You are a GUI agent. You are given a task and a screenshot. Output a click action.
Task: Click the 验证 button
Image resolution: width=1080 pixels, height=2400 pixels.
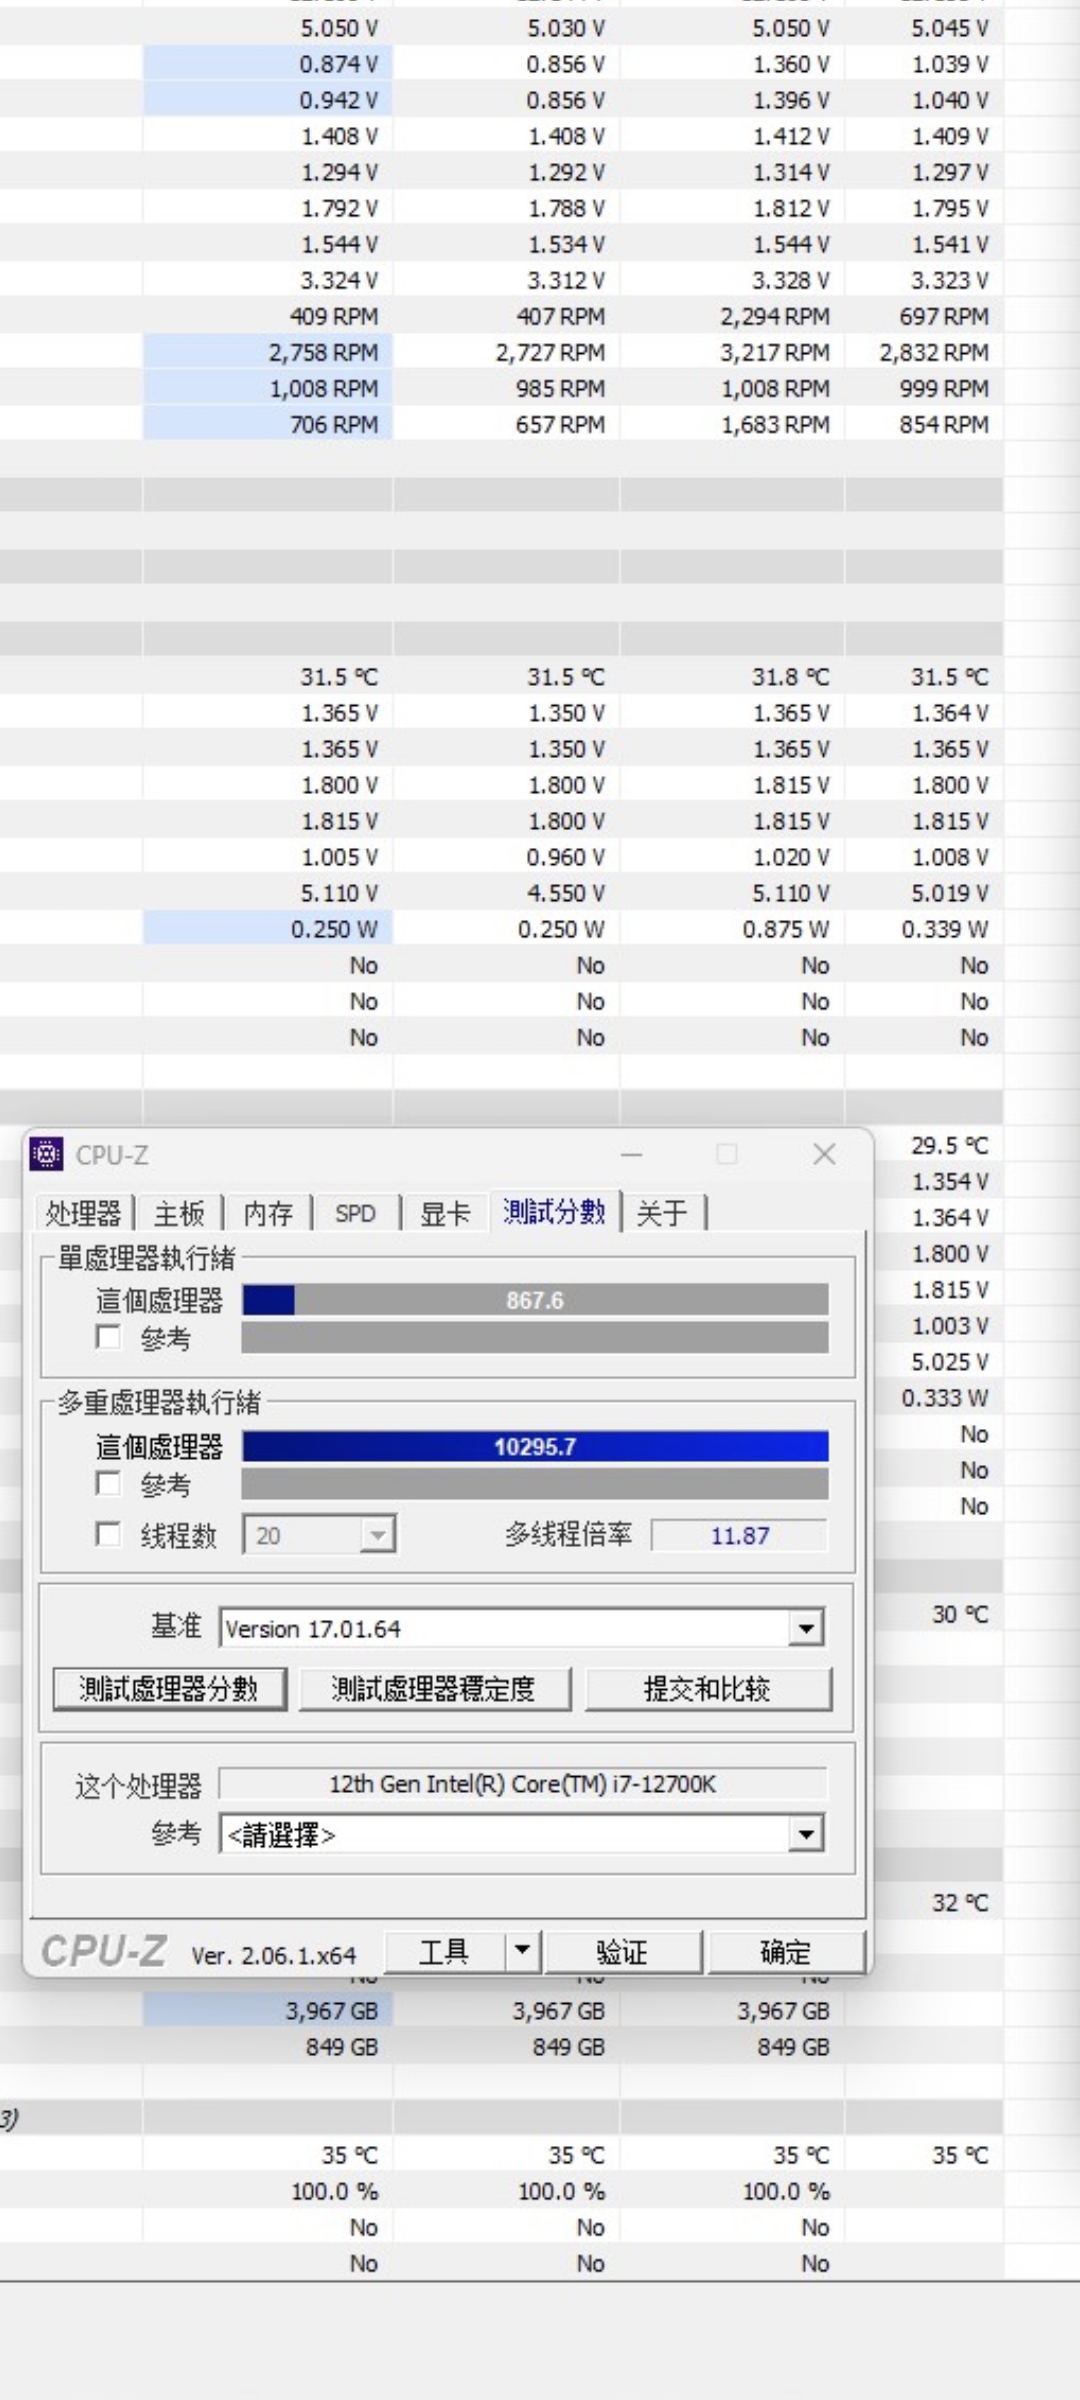click(622, 1951)
